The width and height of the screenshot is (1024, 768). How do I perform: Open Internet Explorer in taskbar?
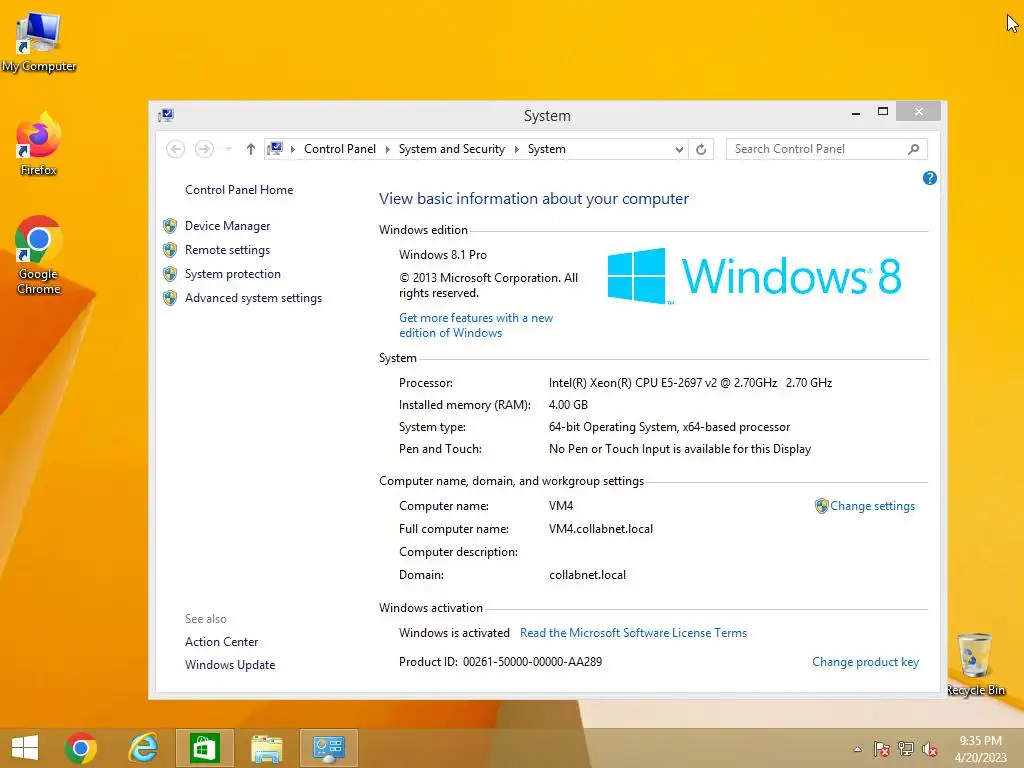(x=143, y=748)
